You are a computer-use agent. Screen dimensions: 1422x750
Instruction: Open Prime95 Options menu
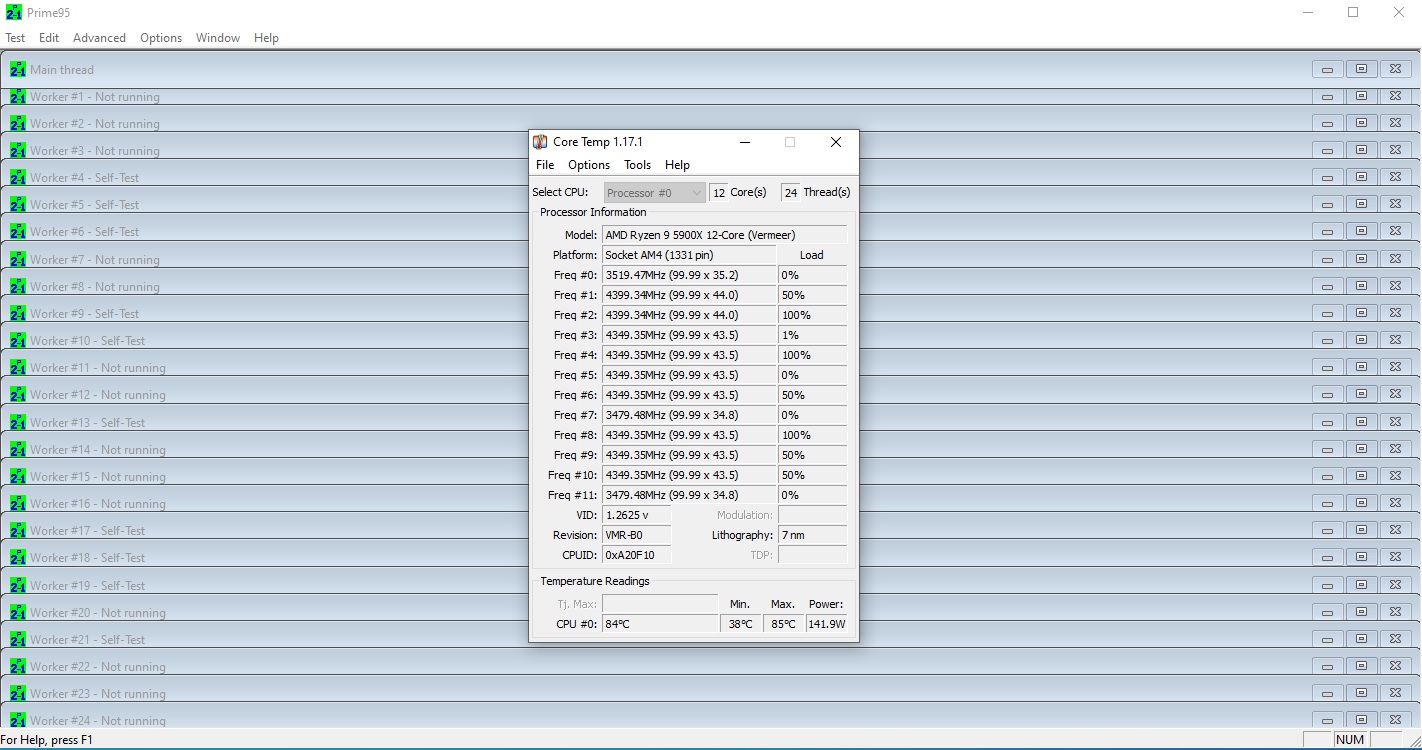click(161, 38)
